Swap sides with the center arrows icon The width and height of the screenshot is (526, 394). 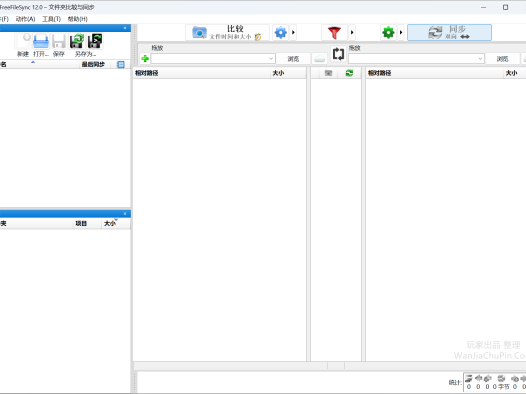pos(338,54)
